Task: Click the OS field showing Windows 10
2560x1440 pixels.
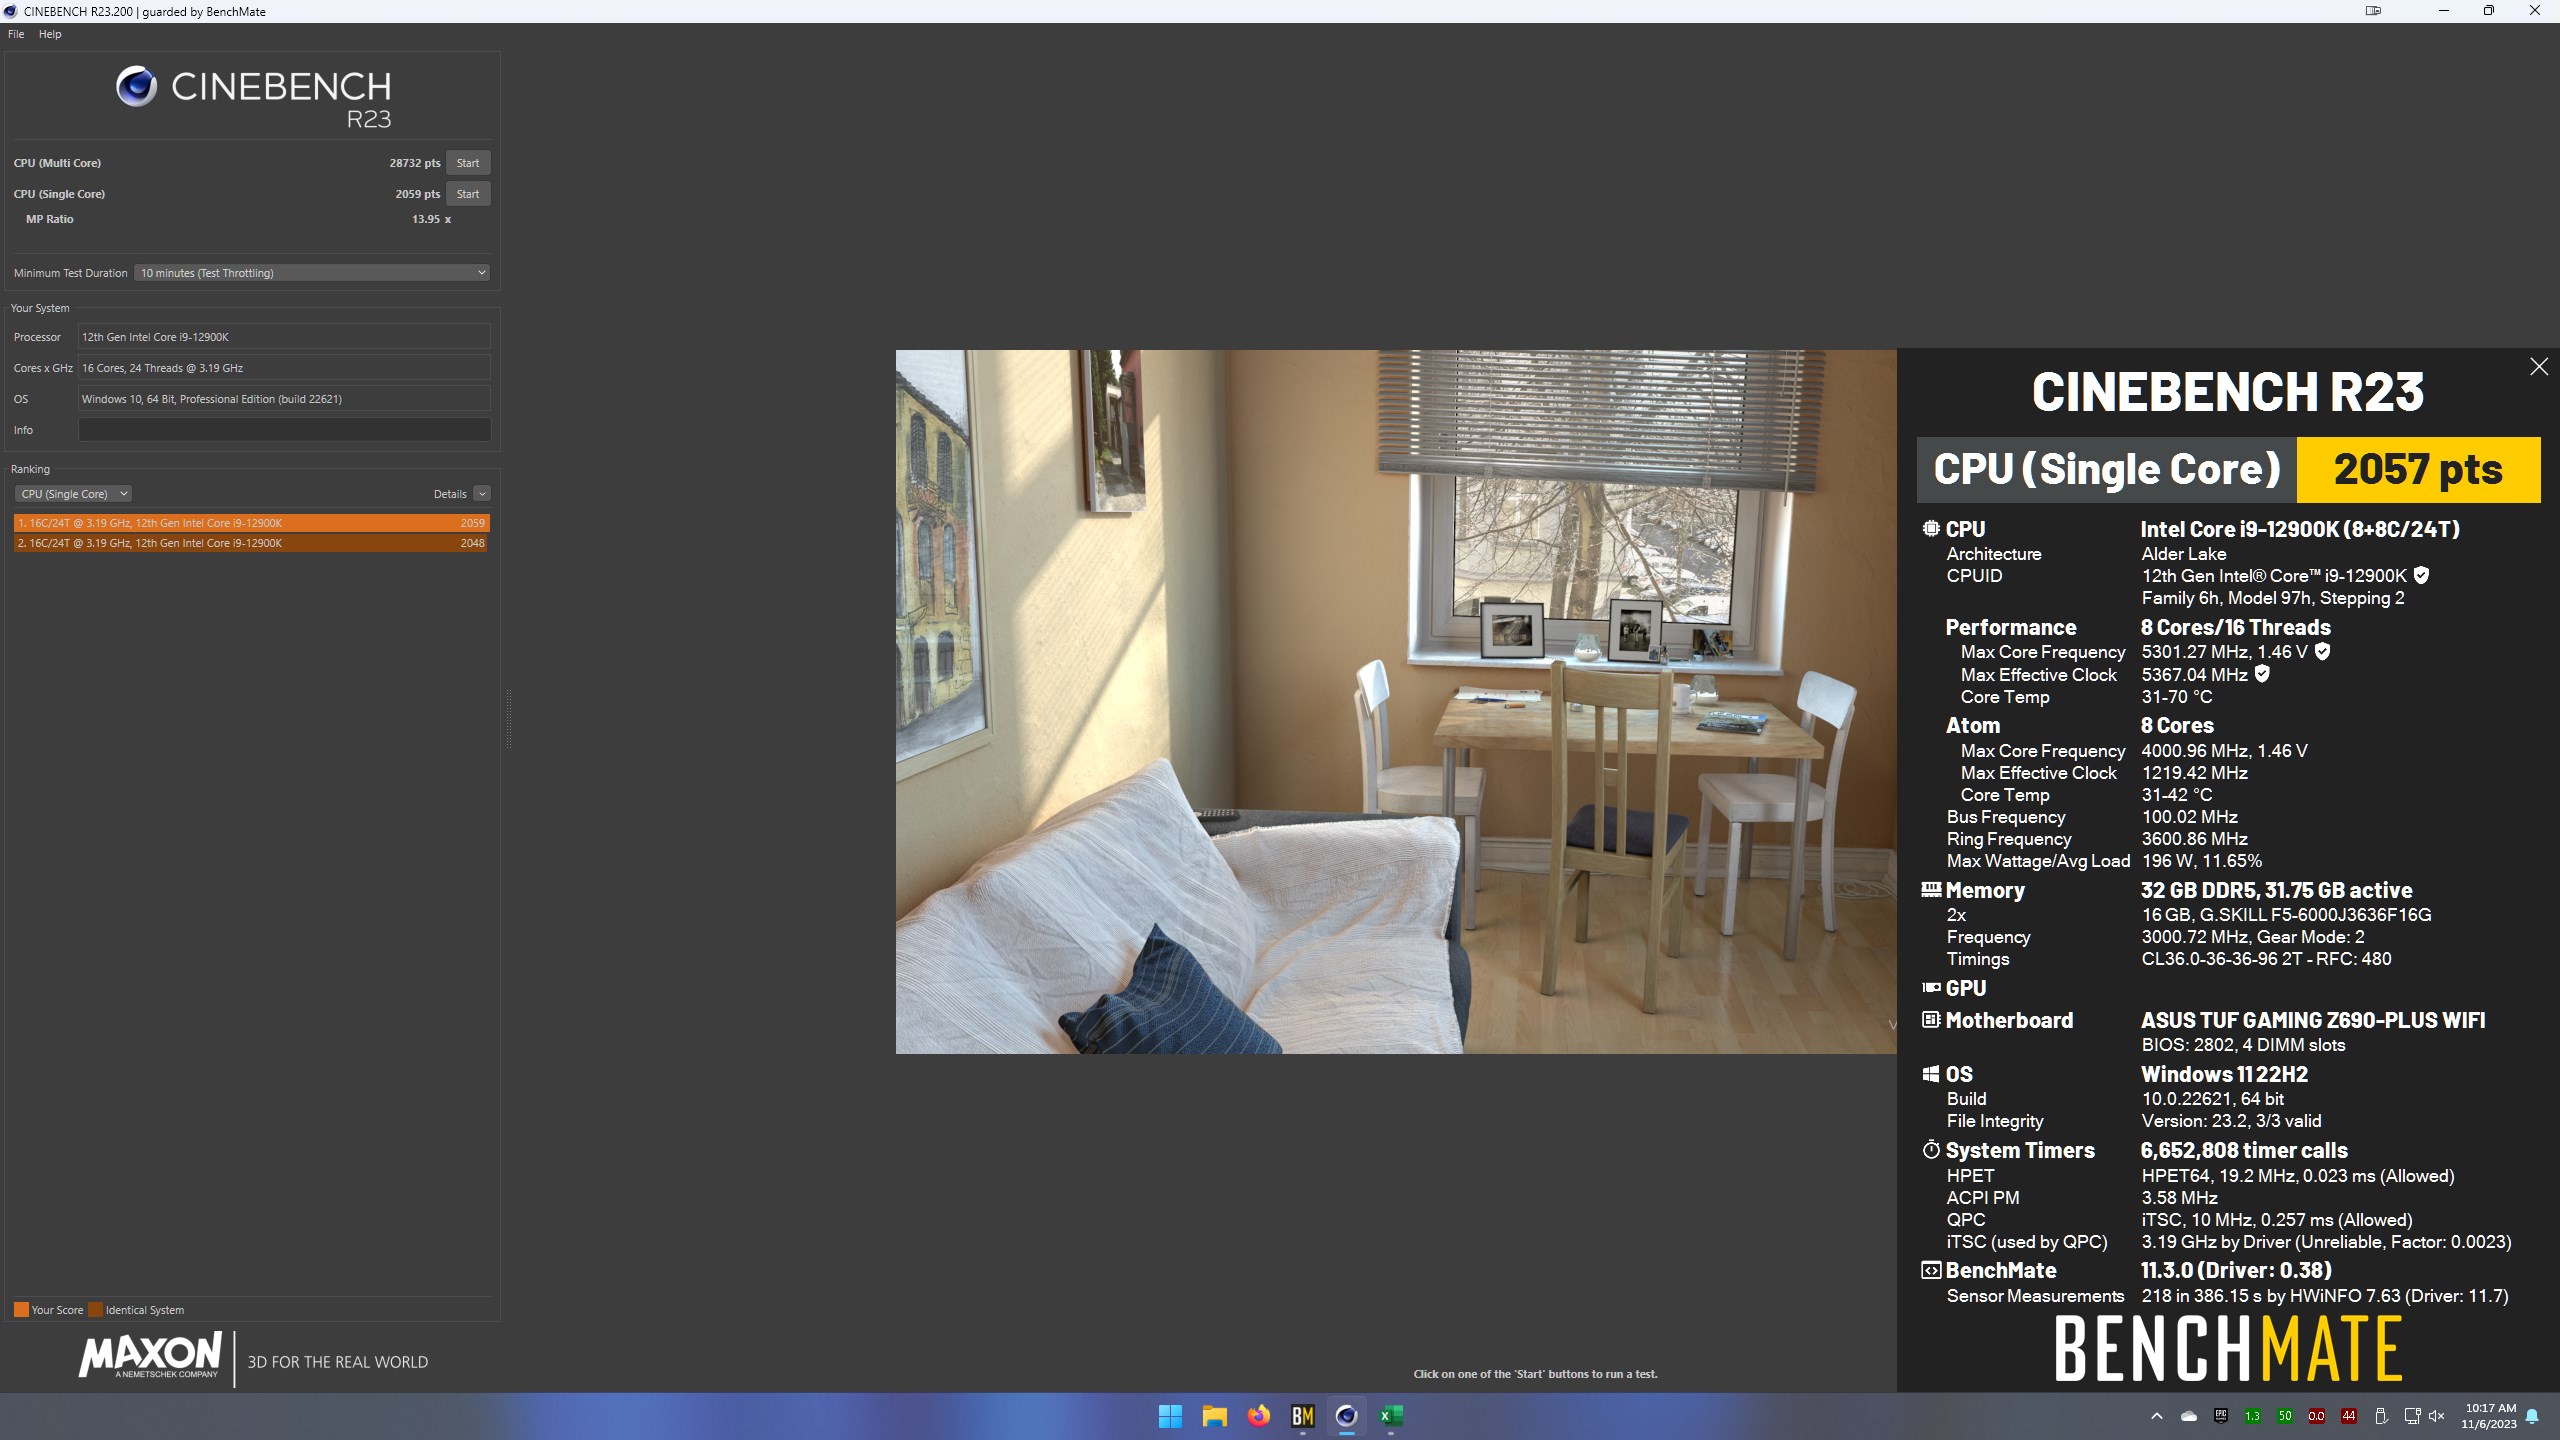Action: 284,399
